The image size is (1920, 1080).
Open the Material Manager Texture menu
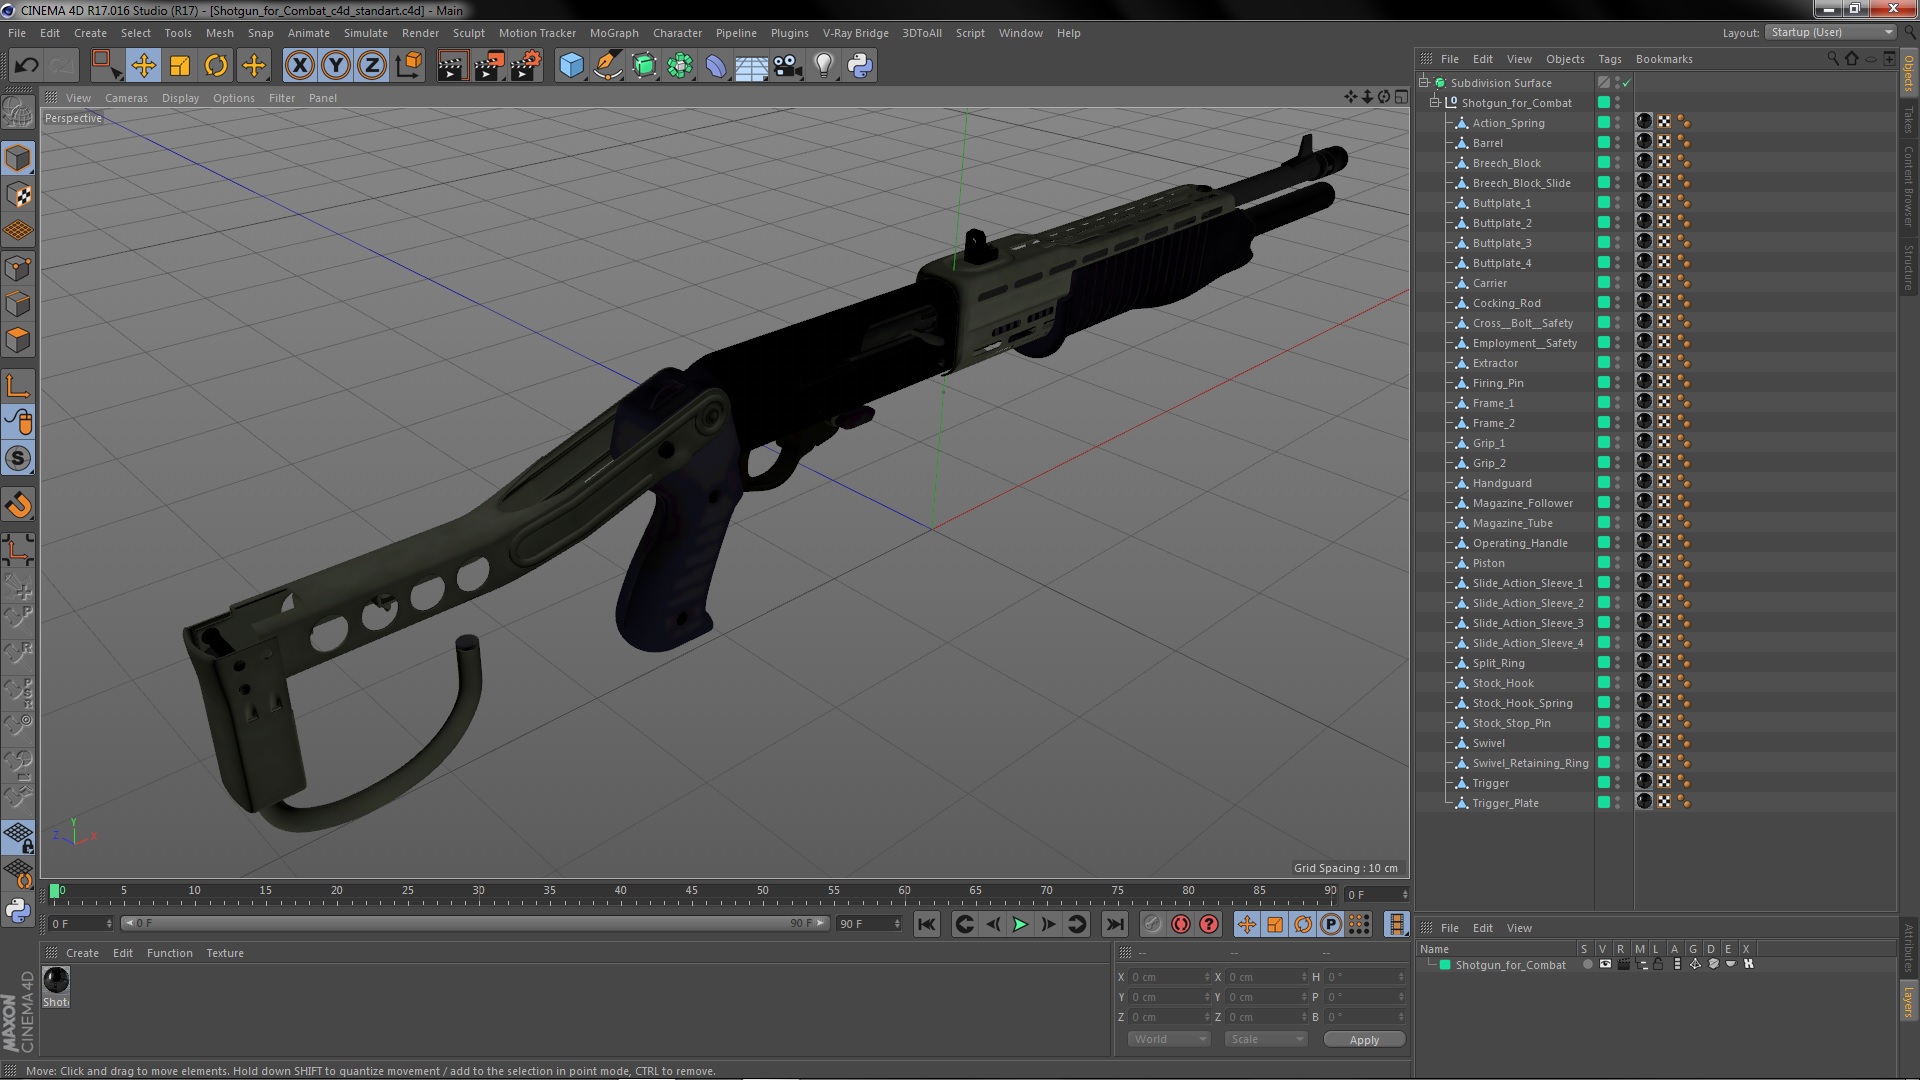click(x=225, y=954)
